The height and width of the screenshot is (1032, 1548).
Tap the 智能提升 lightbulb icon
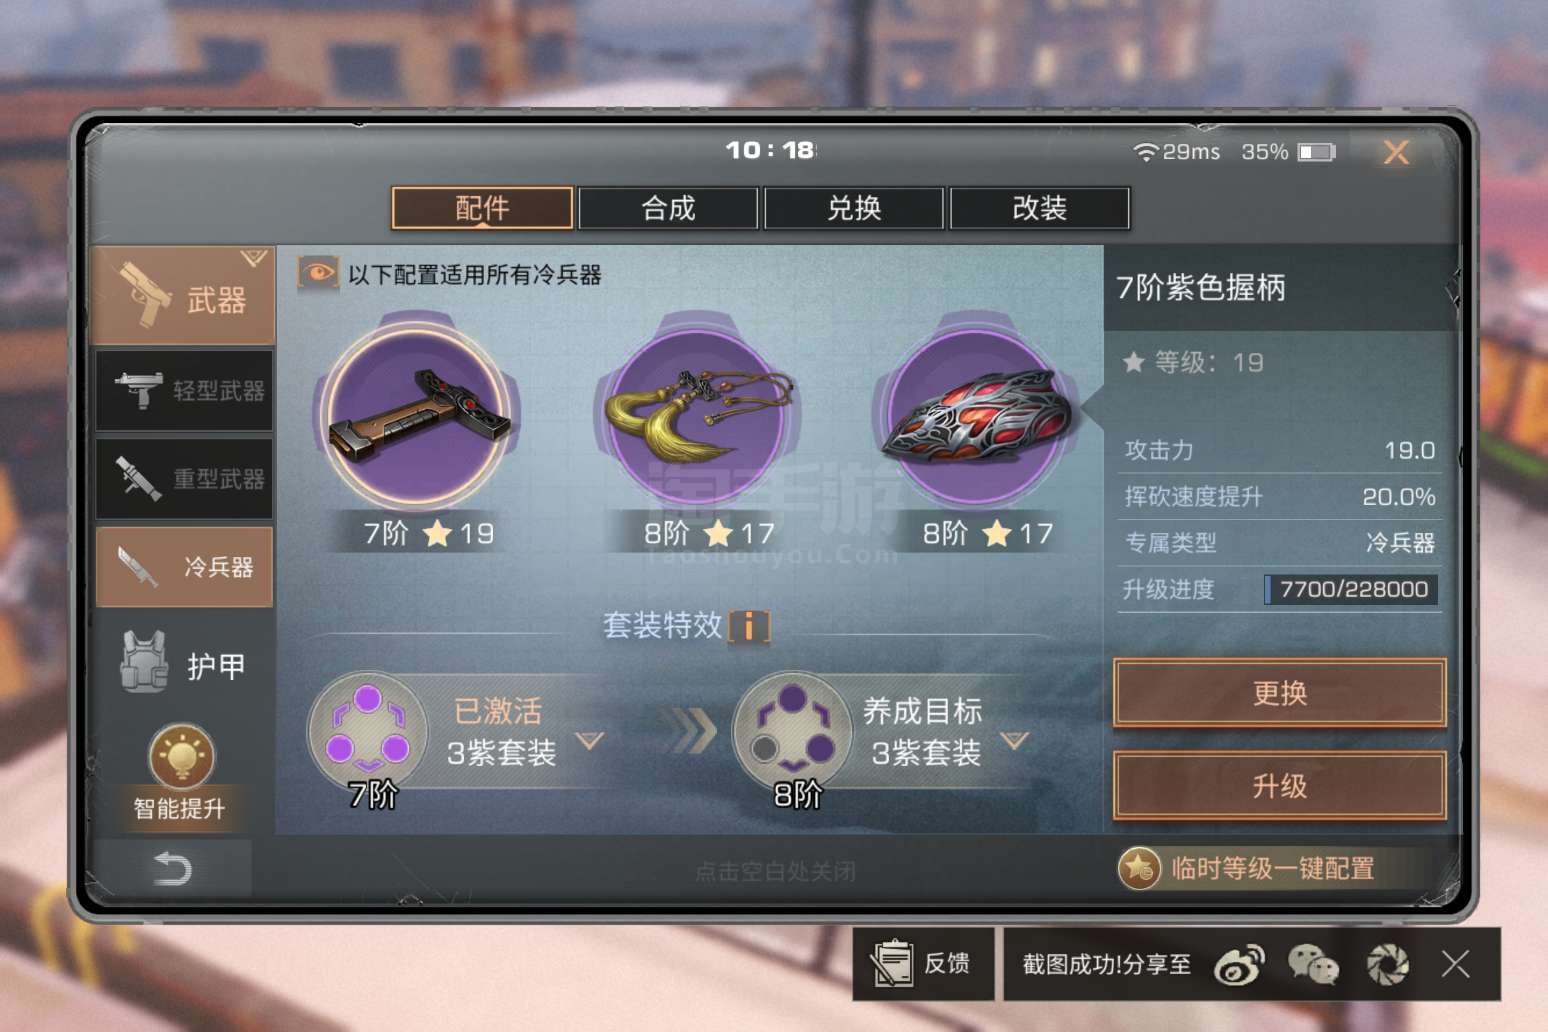181,757
